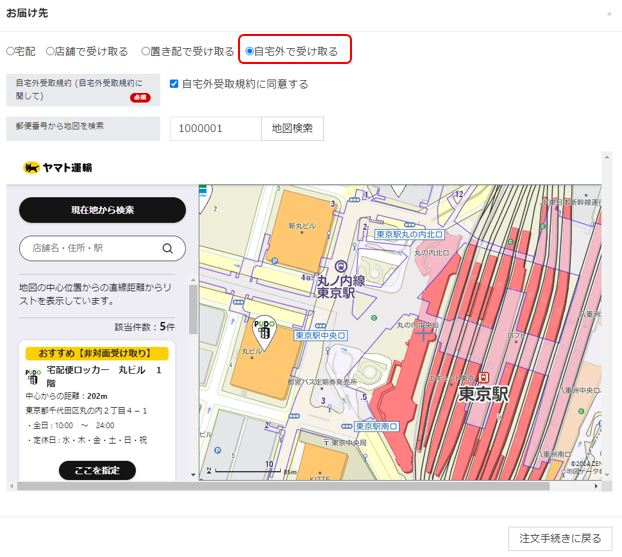This screenshot has height=557, width=622.
Task: Click the search magnifier icon in store field
Action: click(x=167, y=249)
